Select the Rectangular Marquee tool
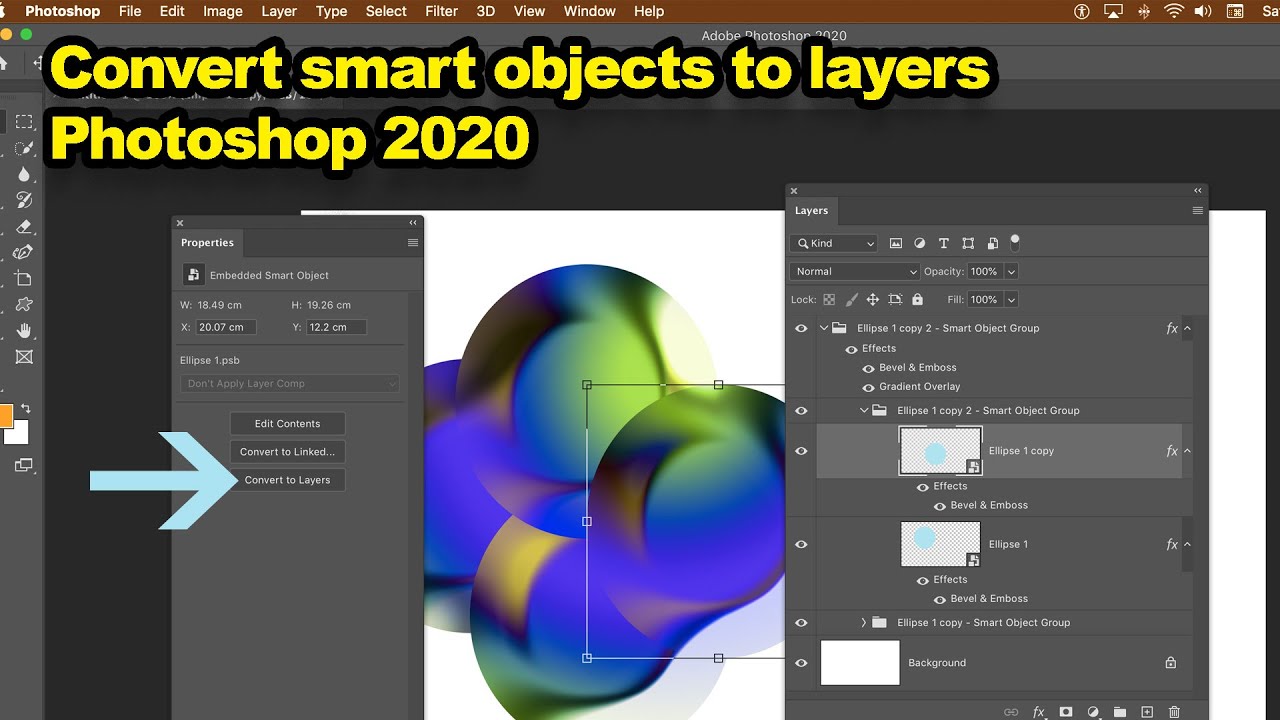Viewport: 1280px width, 720px height. (24, 122)
